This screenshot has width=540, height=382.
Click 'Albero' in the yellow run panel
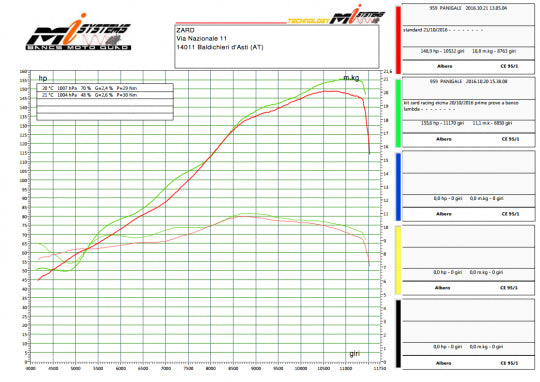[443, 288]
